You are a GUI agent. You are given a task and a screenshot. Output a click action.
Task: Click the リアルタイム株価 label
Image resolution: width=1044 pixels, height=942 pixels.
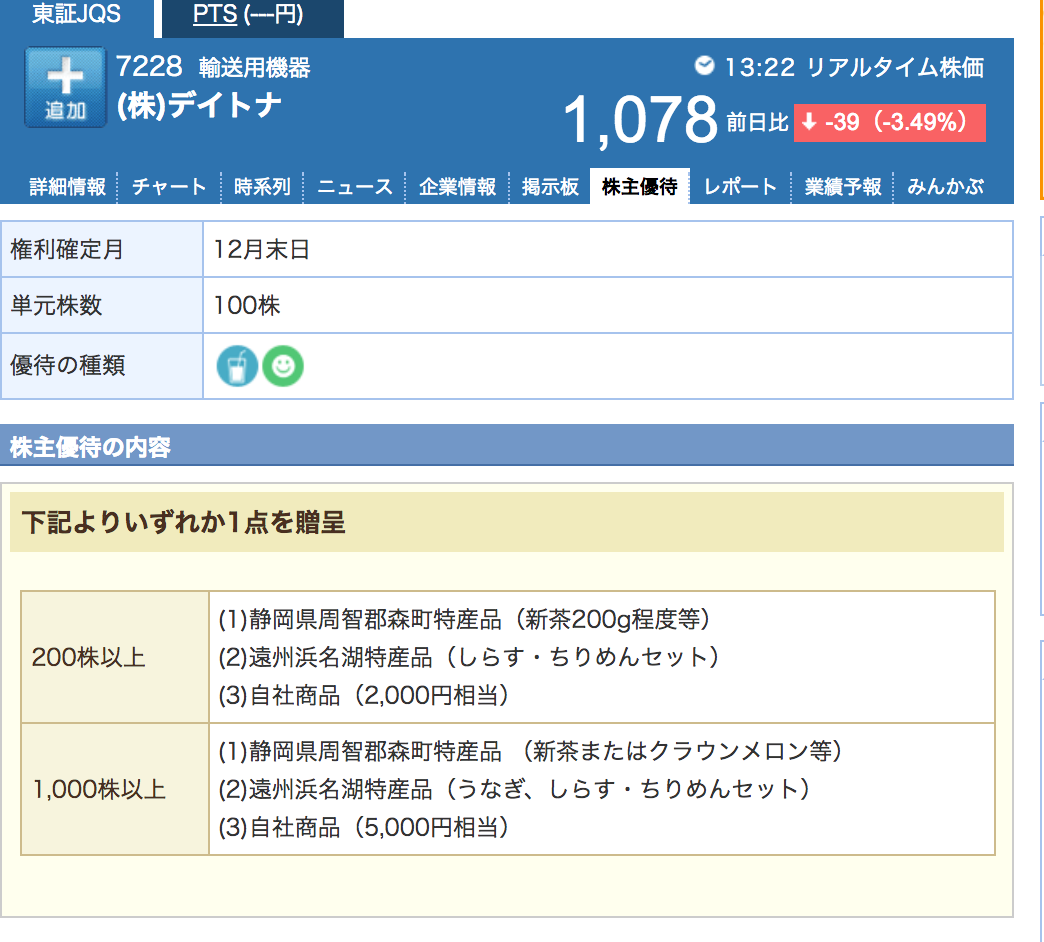[895, 67]
